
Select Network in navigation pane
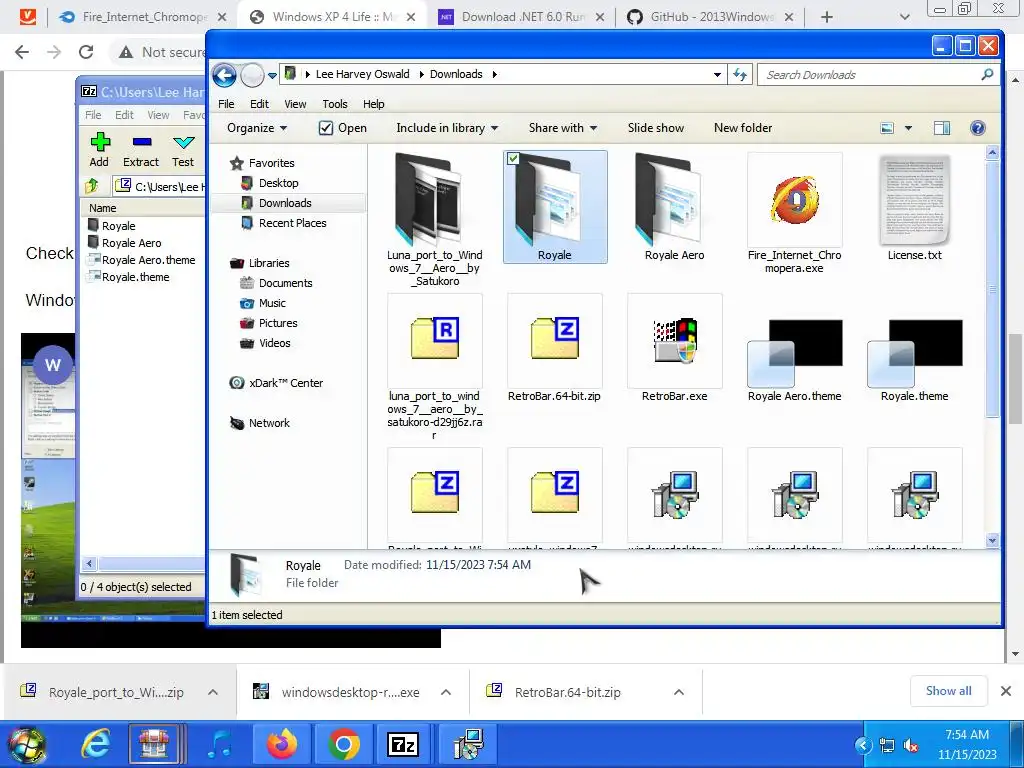click(x=268, y=423)
